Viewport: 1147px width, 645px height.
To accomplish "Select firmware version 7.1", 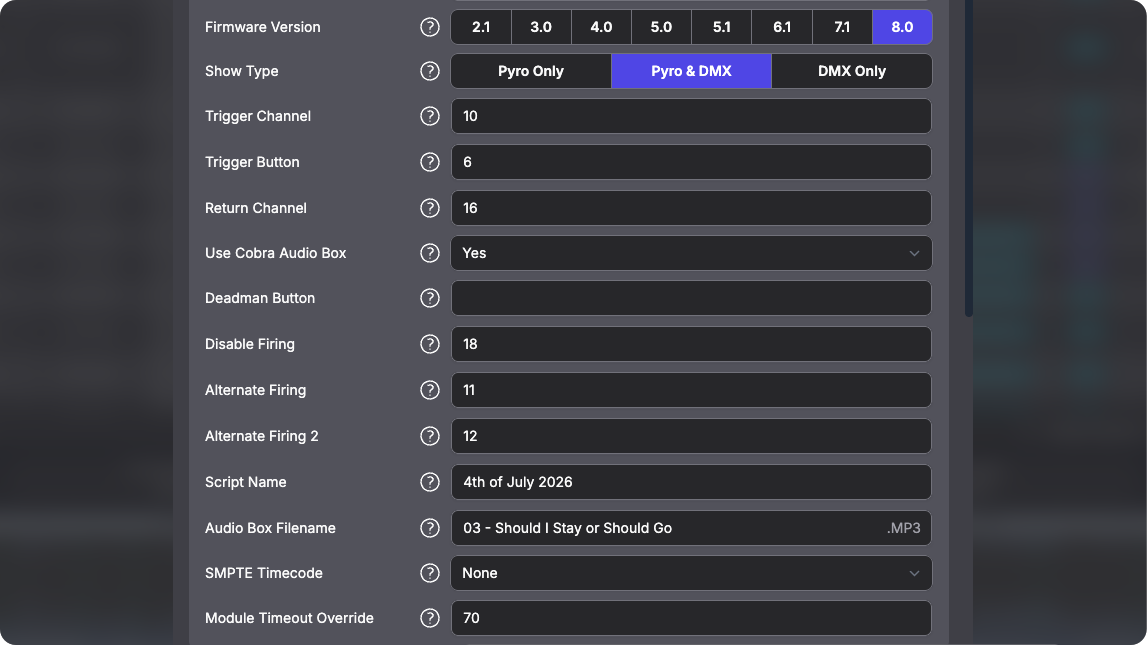I will (842, 27).
